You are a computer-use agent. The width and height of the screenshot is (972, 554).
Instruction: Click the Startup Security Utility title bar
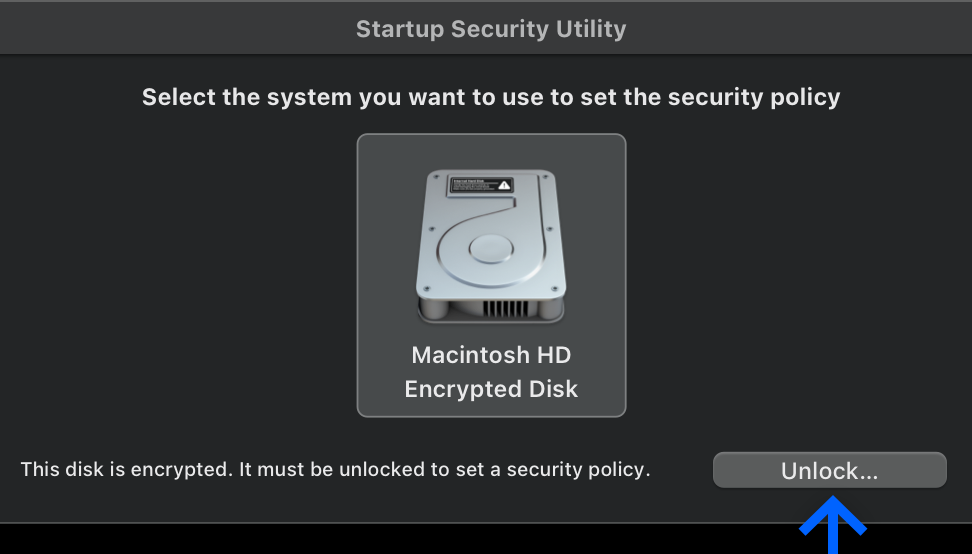[x=486, y=29]
